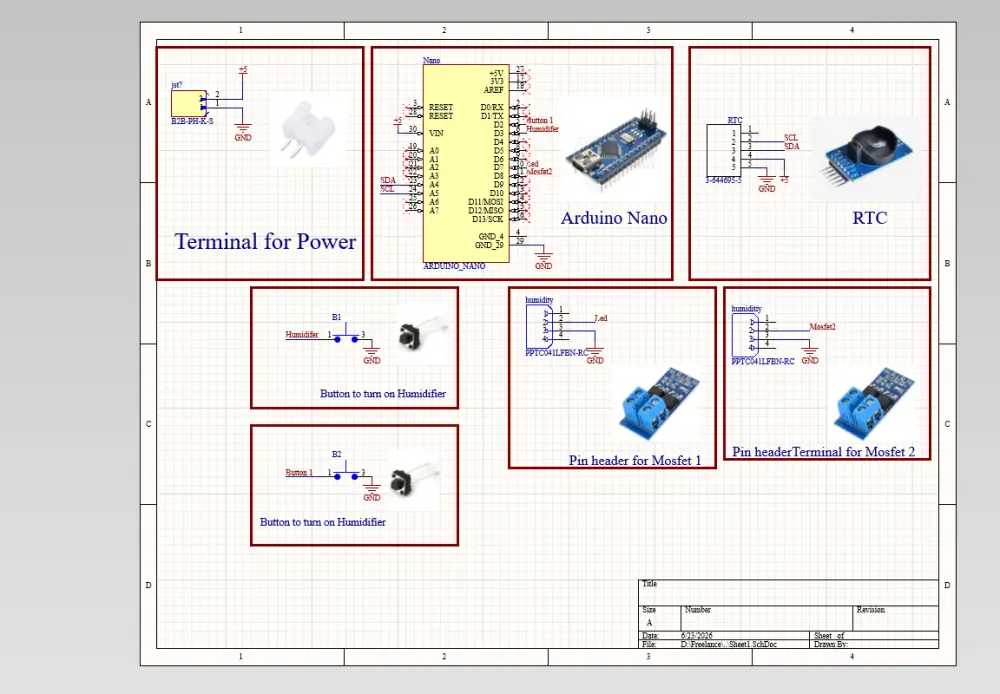Select the D13/SCK pin label
The height and width of the screenshot is (694, 1000).
tap(487, 219)
